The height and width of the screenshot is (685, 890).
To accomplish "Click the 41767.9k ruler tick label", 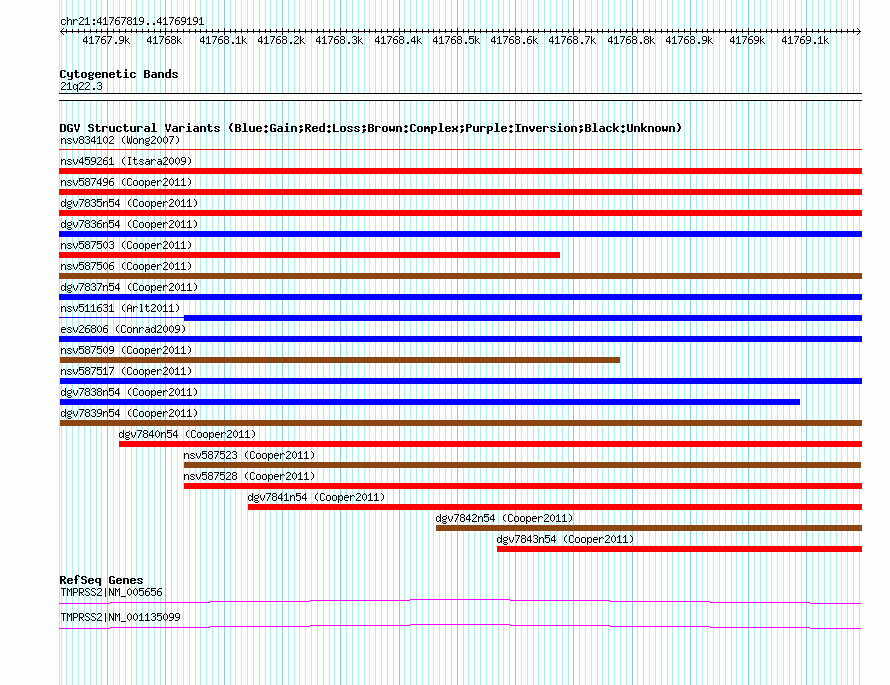I will 106,41.
